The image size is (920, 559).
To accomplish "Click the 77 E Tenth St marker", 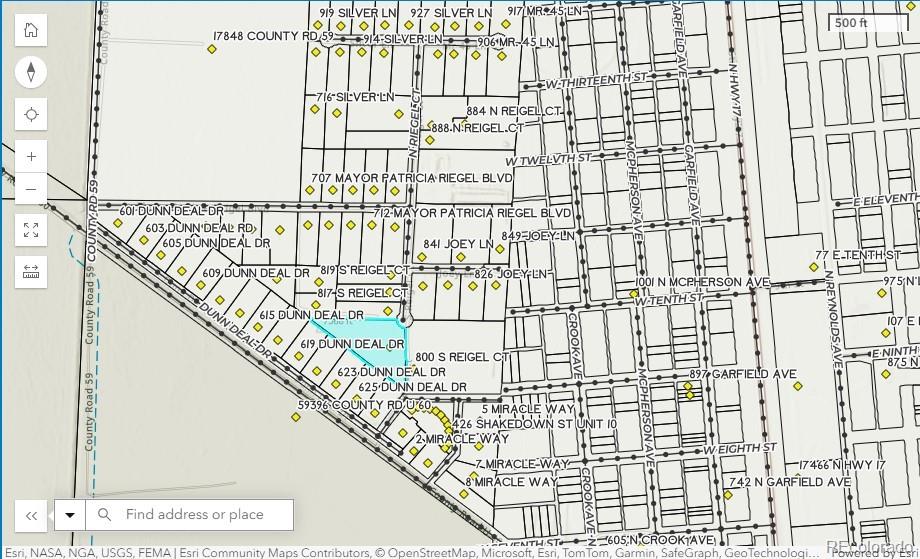I will click(813, 267).
